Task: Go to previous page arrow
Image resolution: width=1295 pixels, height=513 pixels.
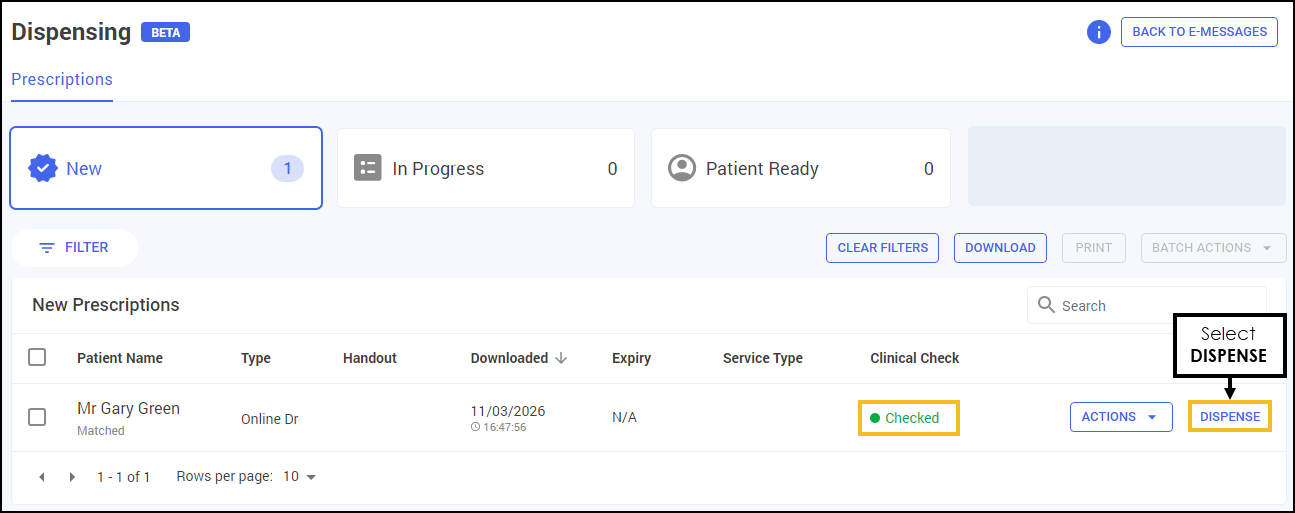Action: (42, 477)
